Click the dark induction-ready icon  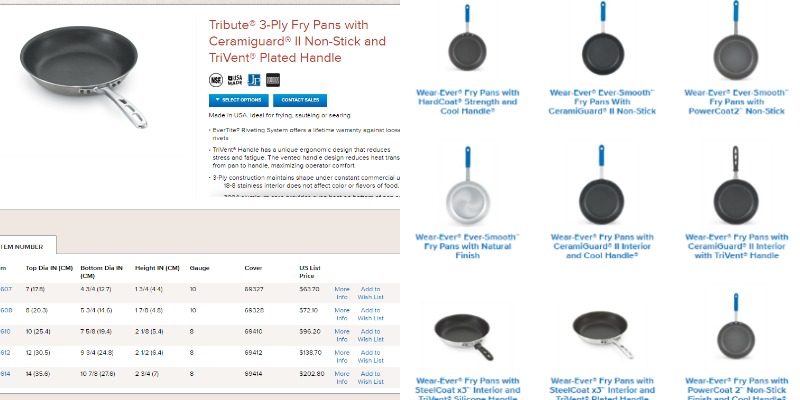[x=273, y=80]
